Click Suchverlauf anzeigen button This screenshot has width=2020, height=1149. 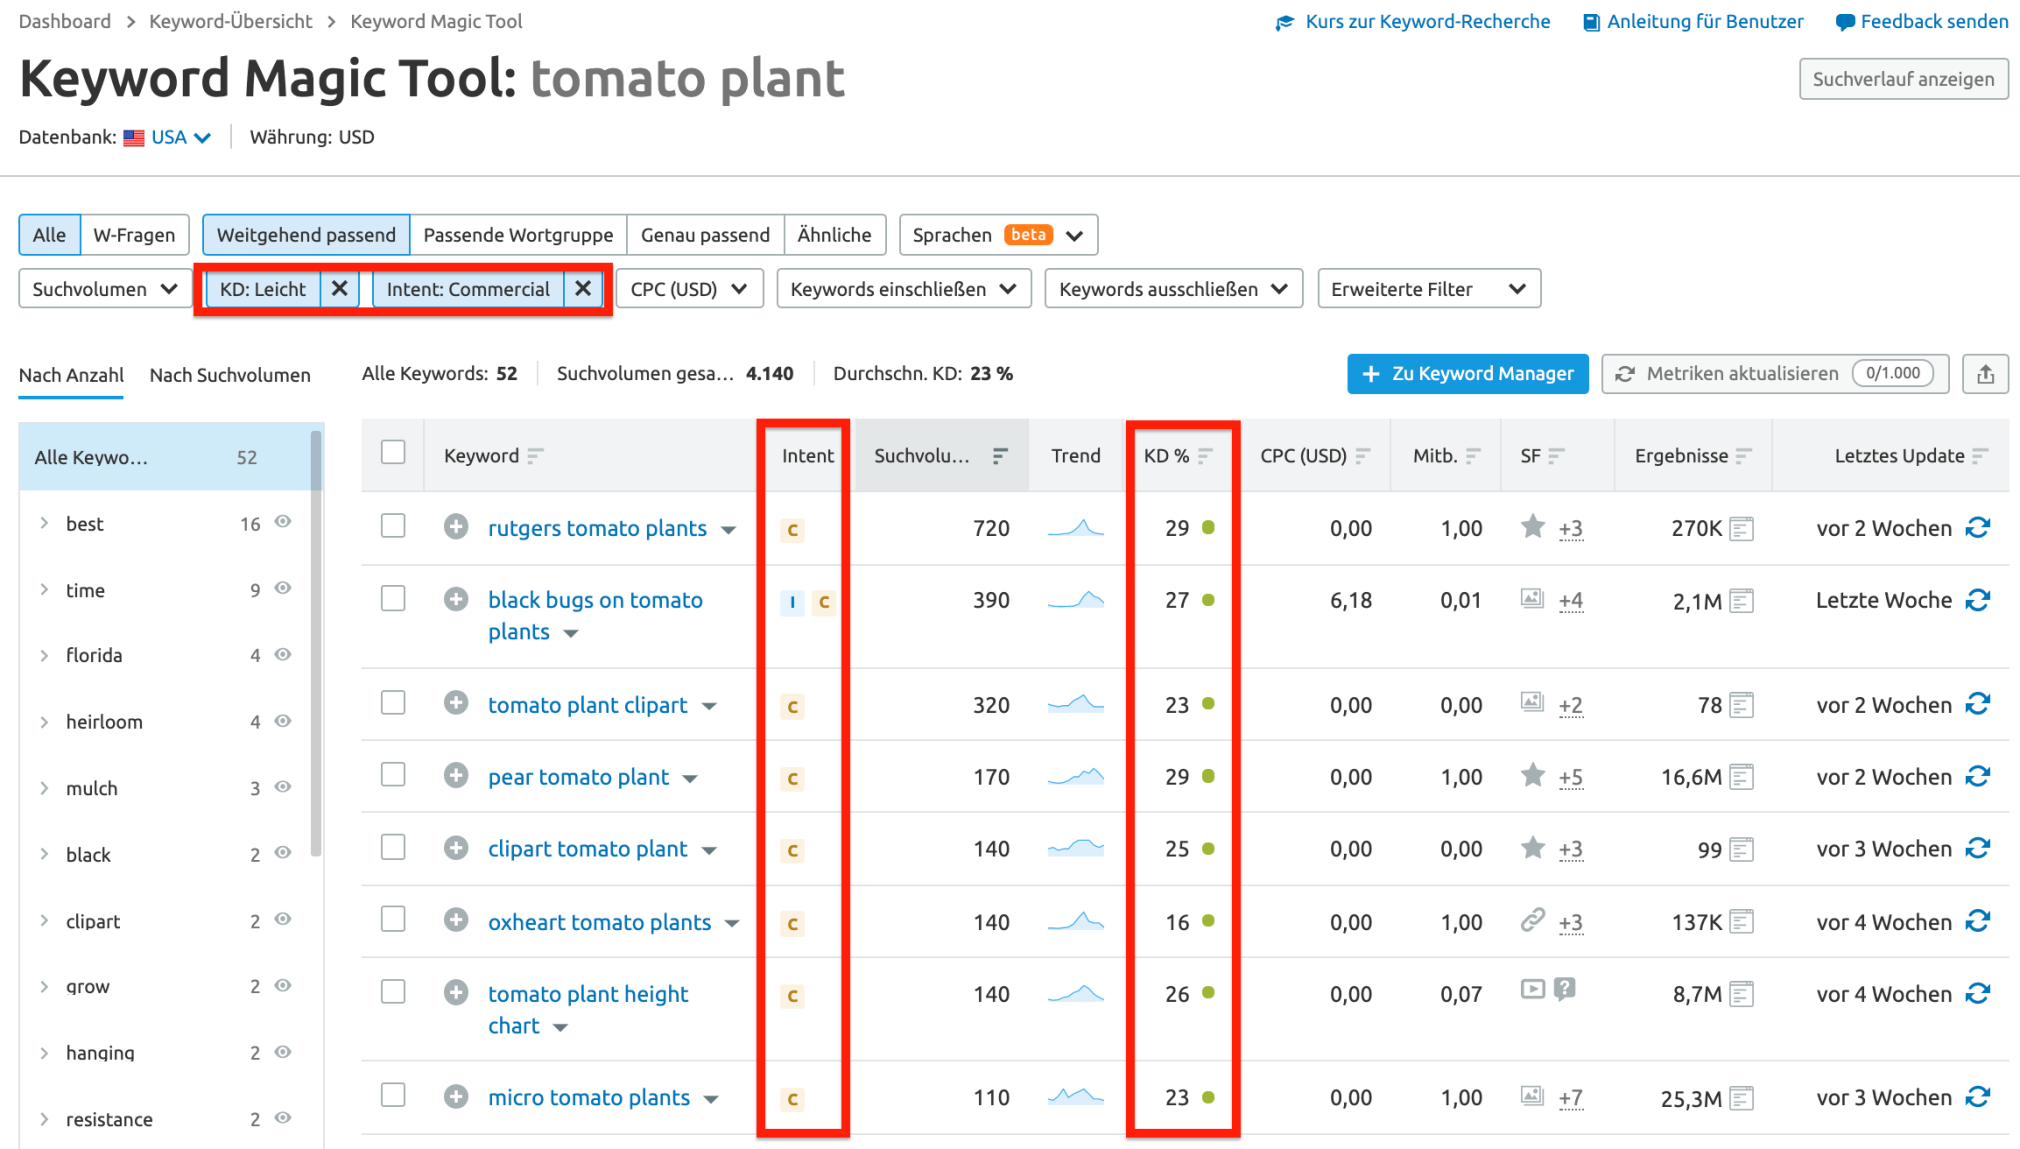tap(1903, 79)
